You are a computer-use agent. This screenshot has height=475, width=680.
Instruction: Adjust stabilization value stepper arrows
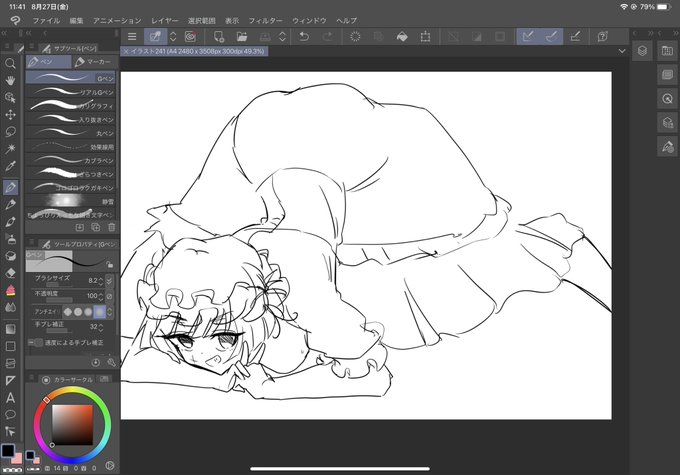(101, 327)
